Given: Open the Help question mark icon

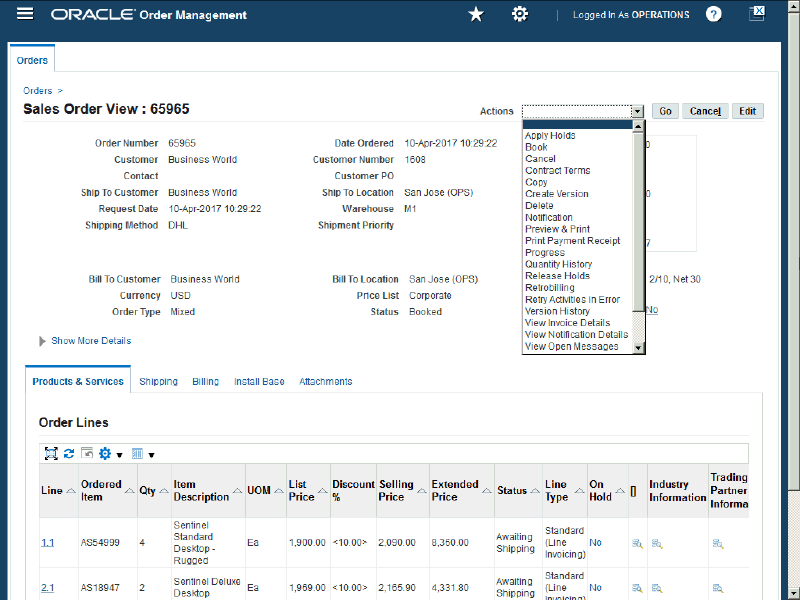Looking at the screenshot, I should [x=714, y=14].
